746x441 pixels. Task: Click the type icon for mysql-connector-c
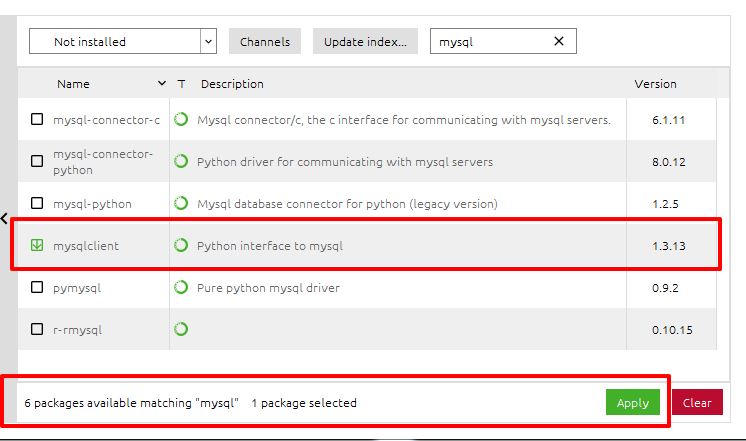tap(181, 119)
